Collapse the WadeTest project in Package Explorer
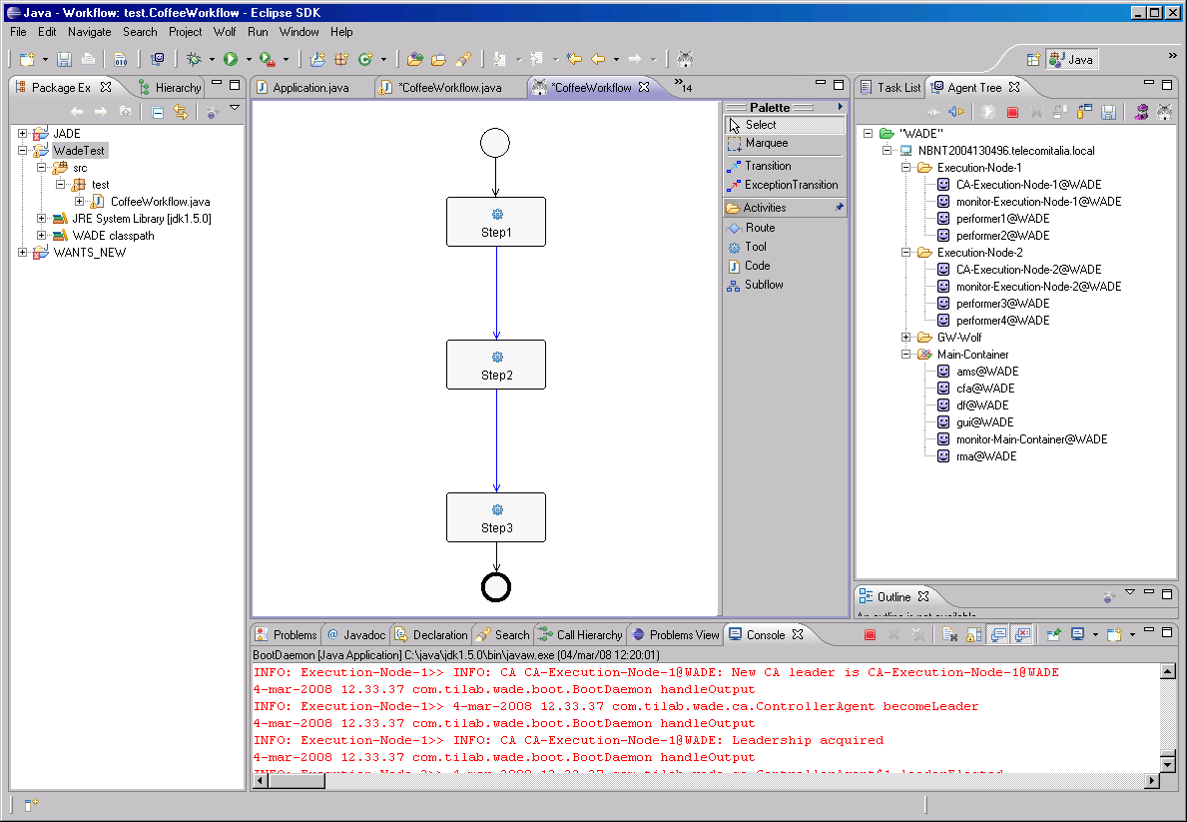This screenshot has width=1187, height=822. (x=23, y=150)
